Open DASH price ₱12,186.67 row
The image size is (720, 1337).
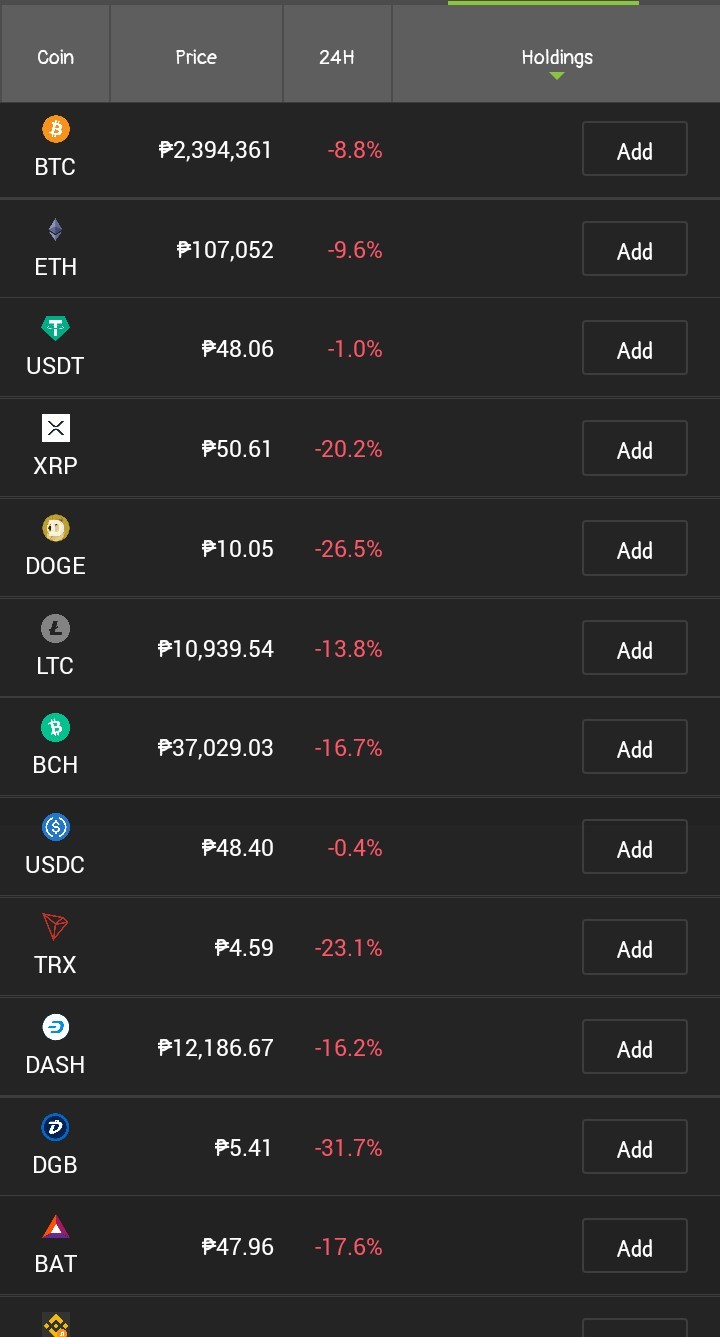[x=360, y=1047]
